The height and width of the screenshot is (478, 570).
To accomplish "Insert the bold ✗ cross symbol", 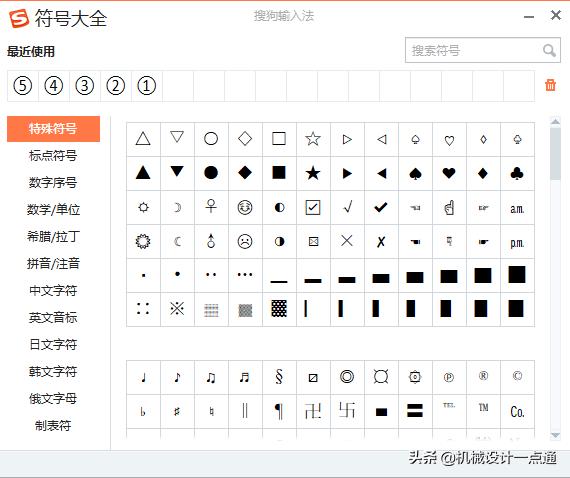I will point(381,241).
